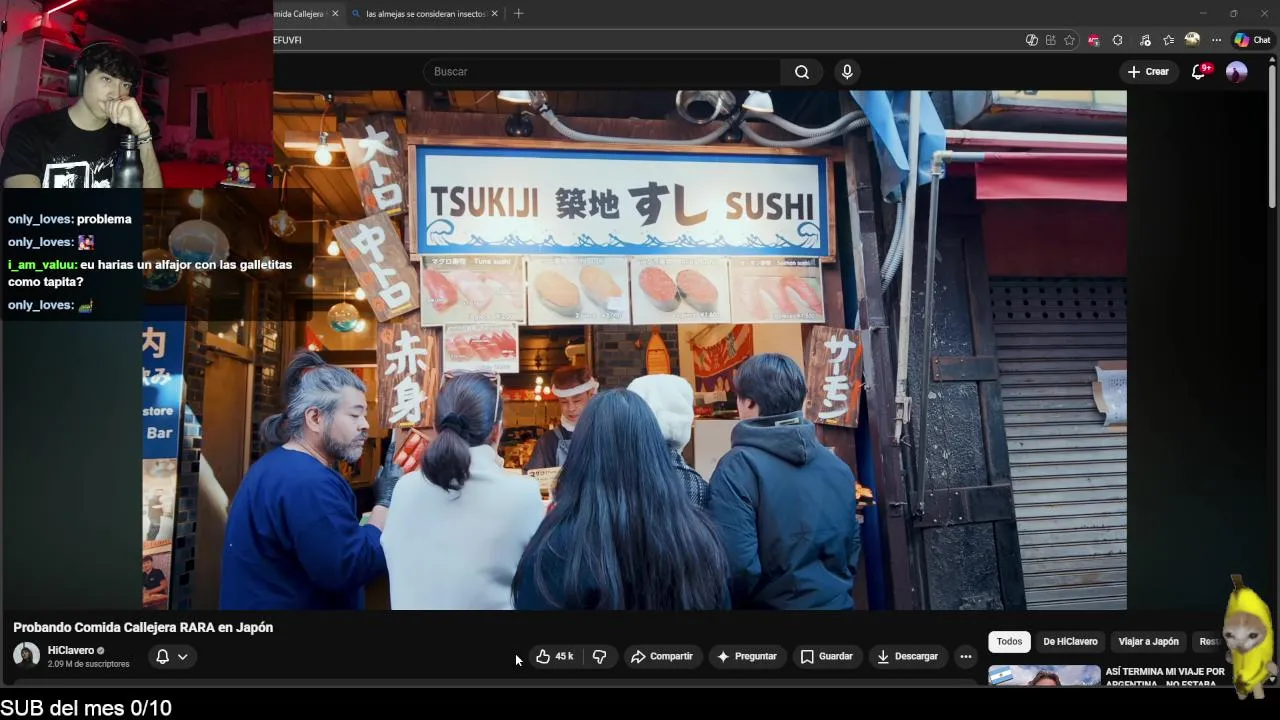Dislike the video with thumbs down
This screenshot has height=720, width=1280.
(x=600, y=657)
